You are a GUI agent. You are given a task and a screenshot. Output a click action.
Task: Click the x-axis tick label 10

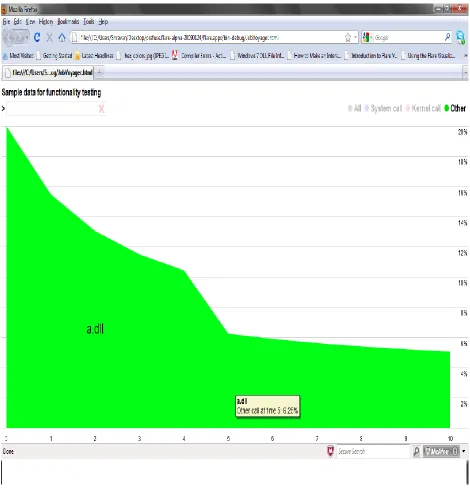click(x=450, y=438)
